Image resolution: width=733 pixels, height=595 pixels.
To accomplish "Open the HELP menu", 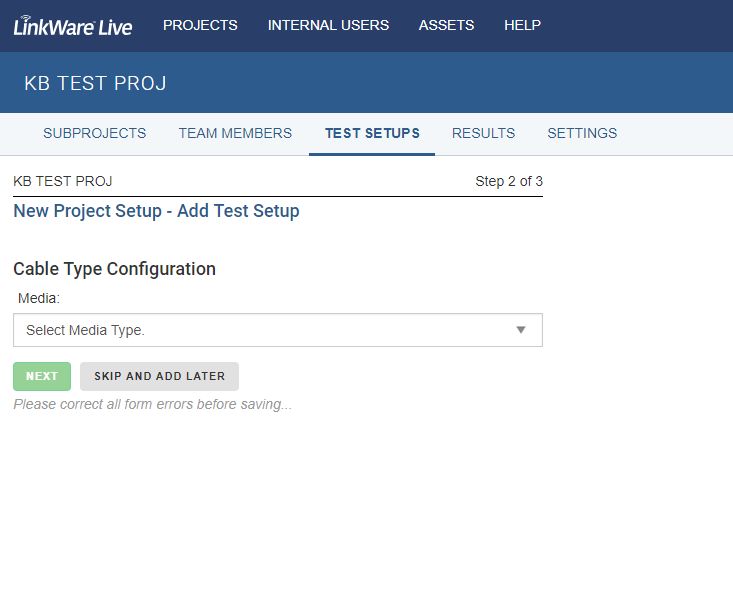I will [522, 25].
